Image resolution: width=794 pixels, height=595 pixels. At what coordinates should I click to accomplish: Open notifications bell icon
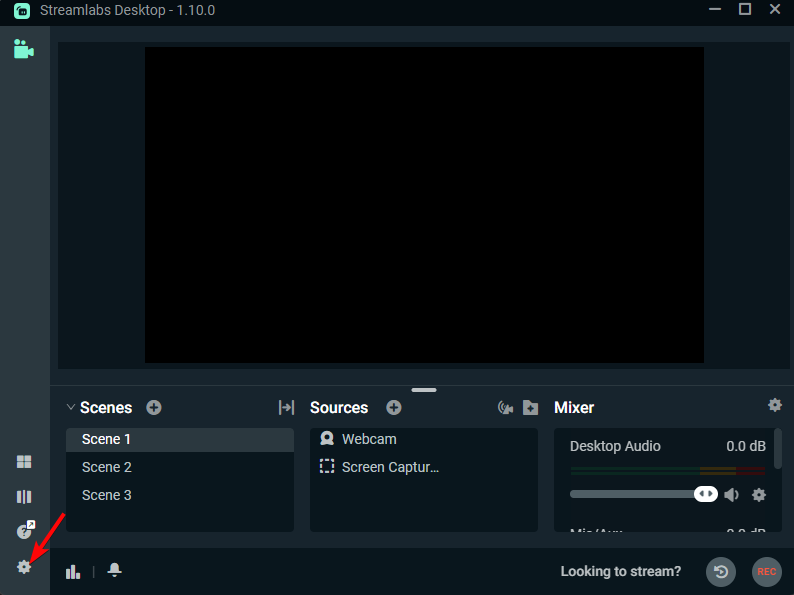point(114,570)
